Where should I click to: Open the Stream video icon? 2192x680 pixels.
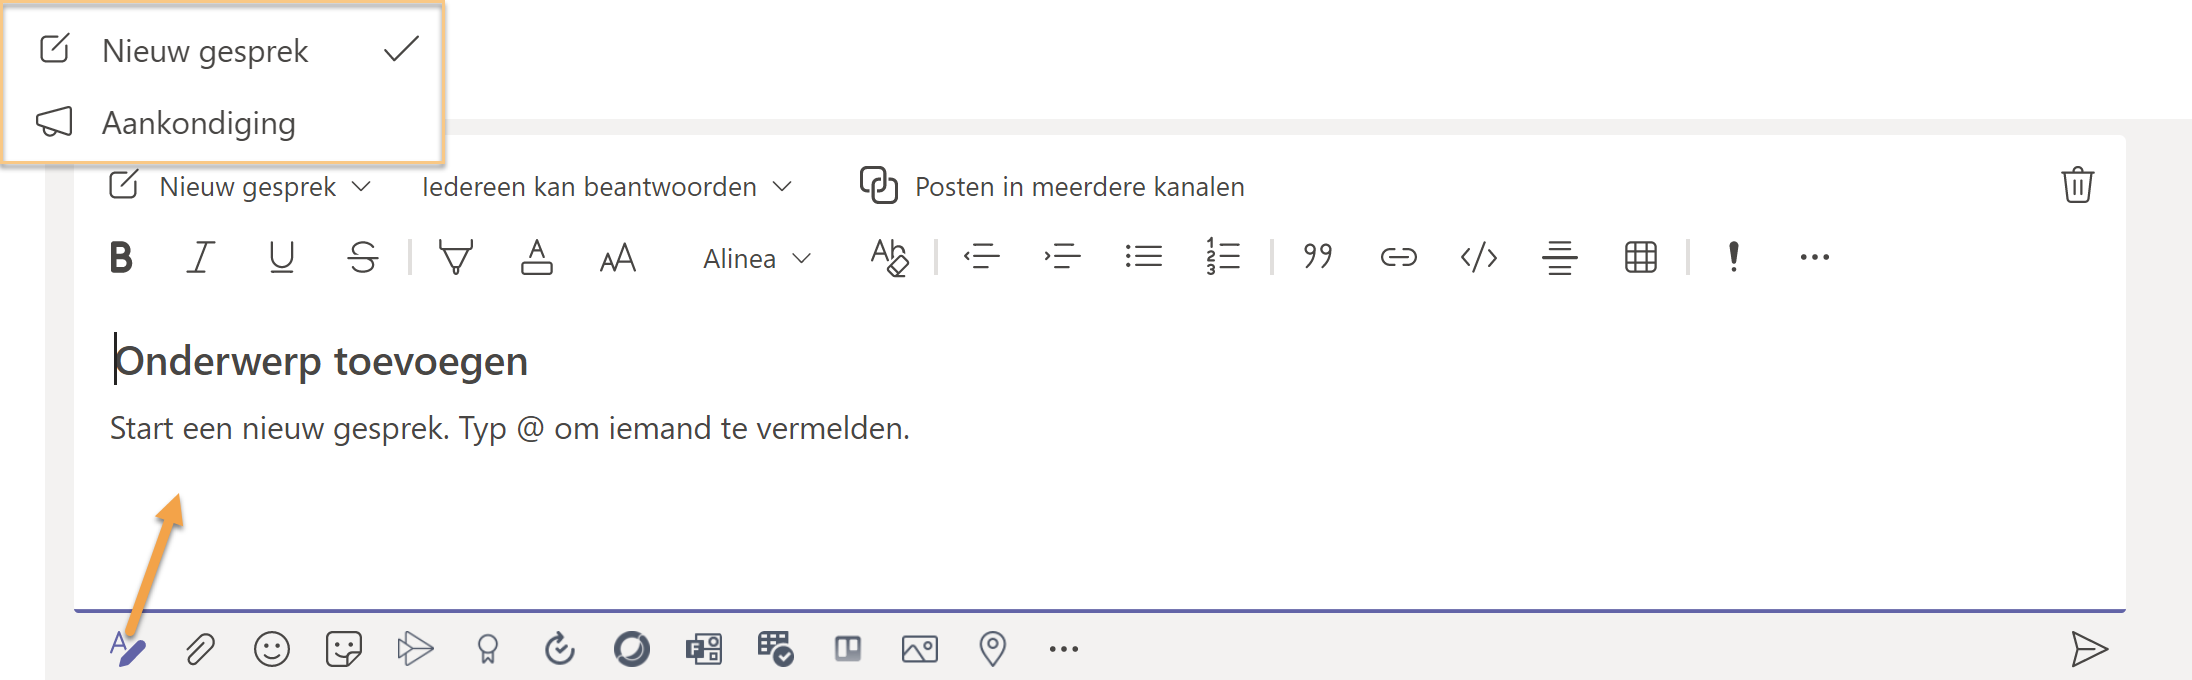pyautogui.click(x=415, y=649)
